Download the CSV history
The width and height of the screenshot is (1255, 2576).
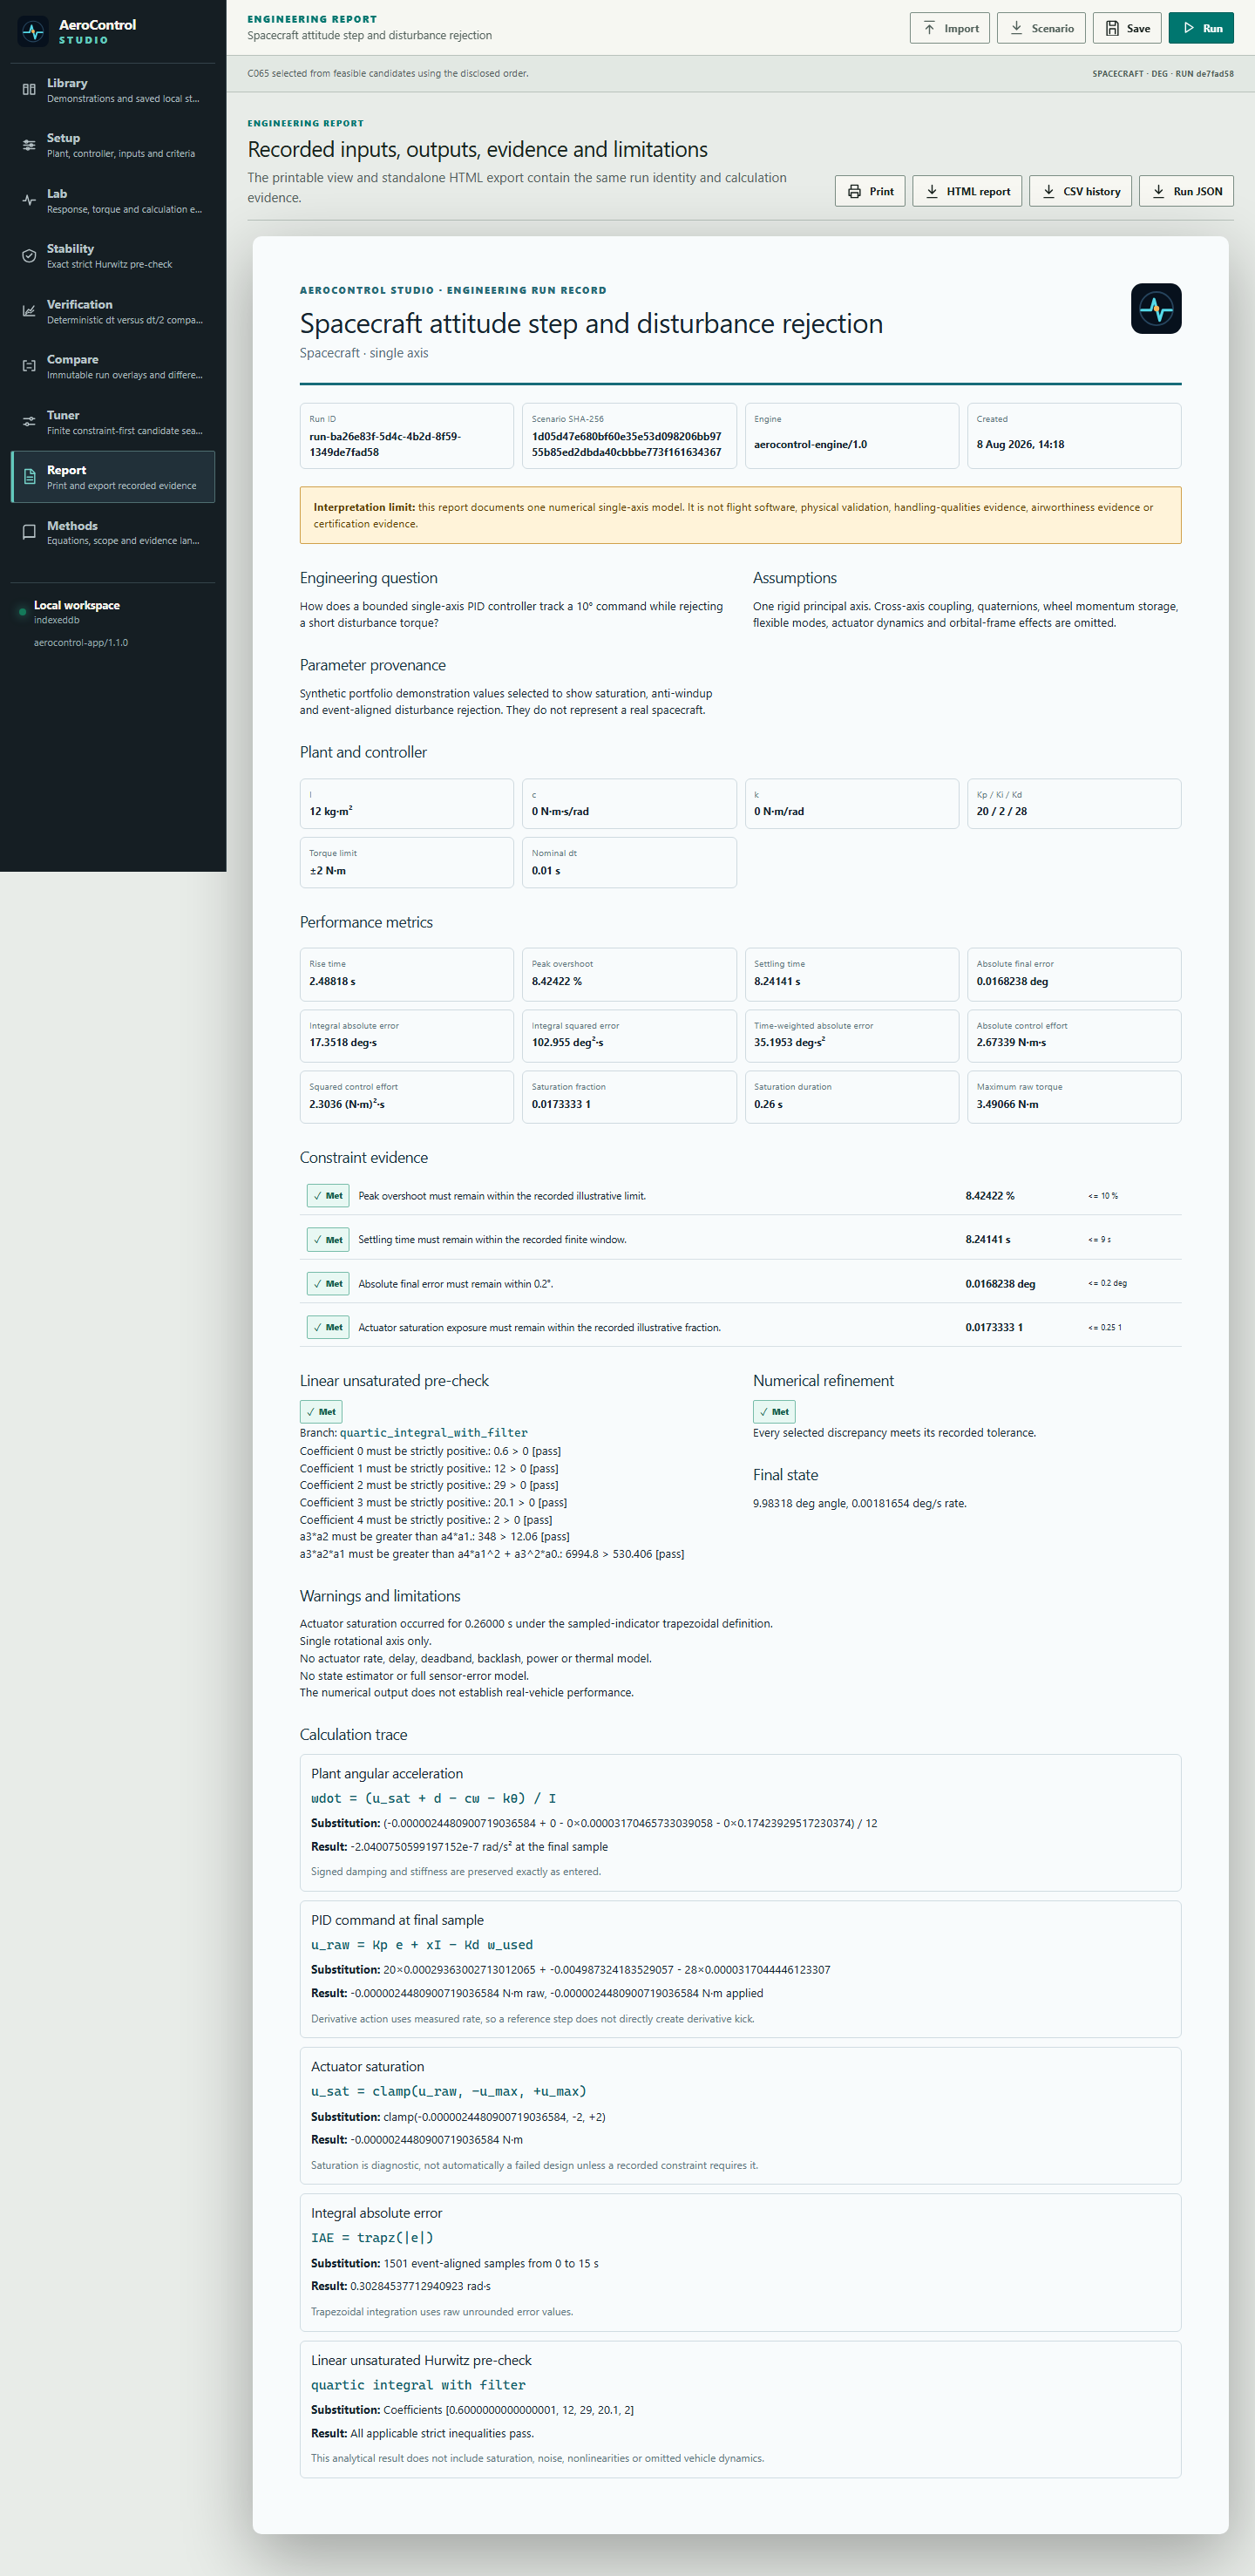[1080, 191]
